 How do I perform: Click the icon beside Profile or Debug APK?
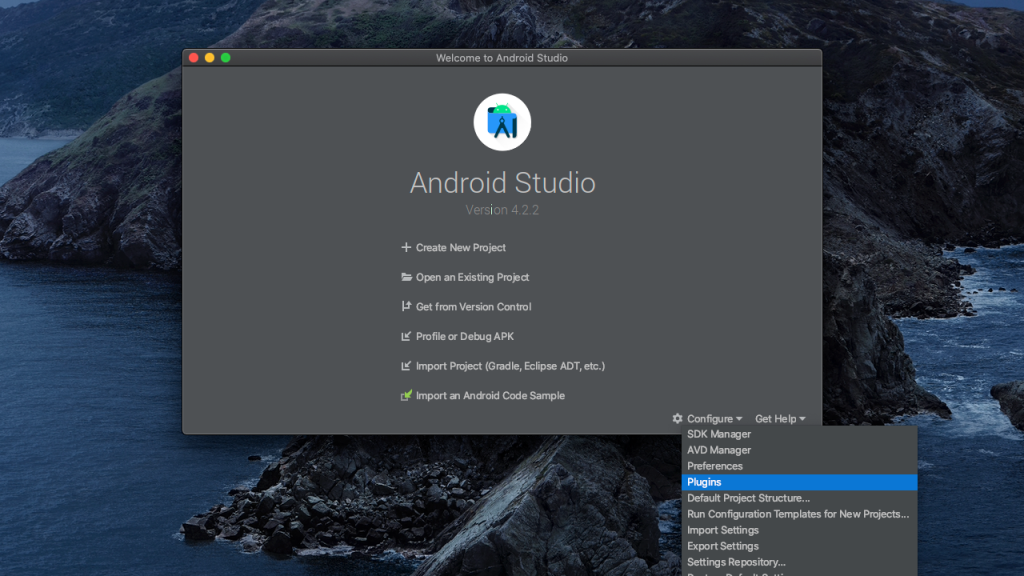tap(406, 336)
